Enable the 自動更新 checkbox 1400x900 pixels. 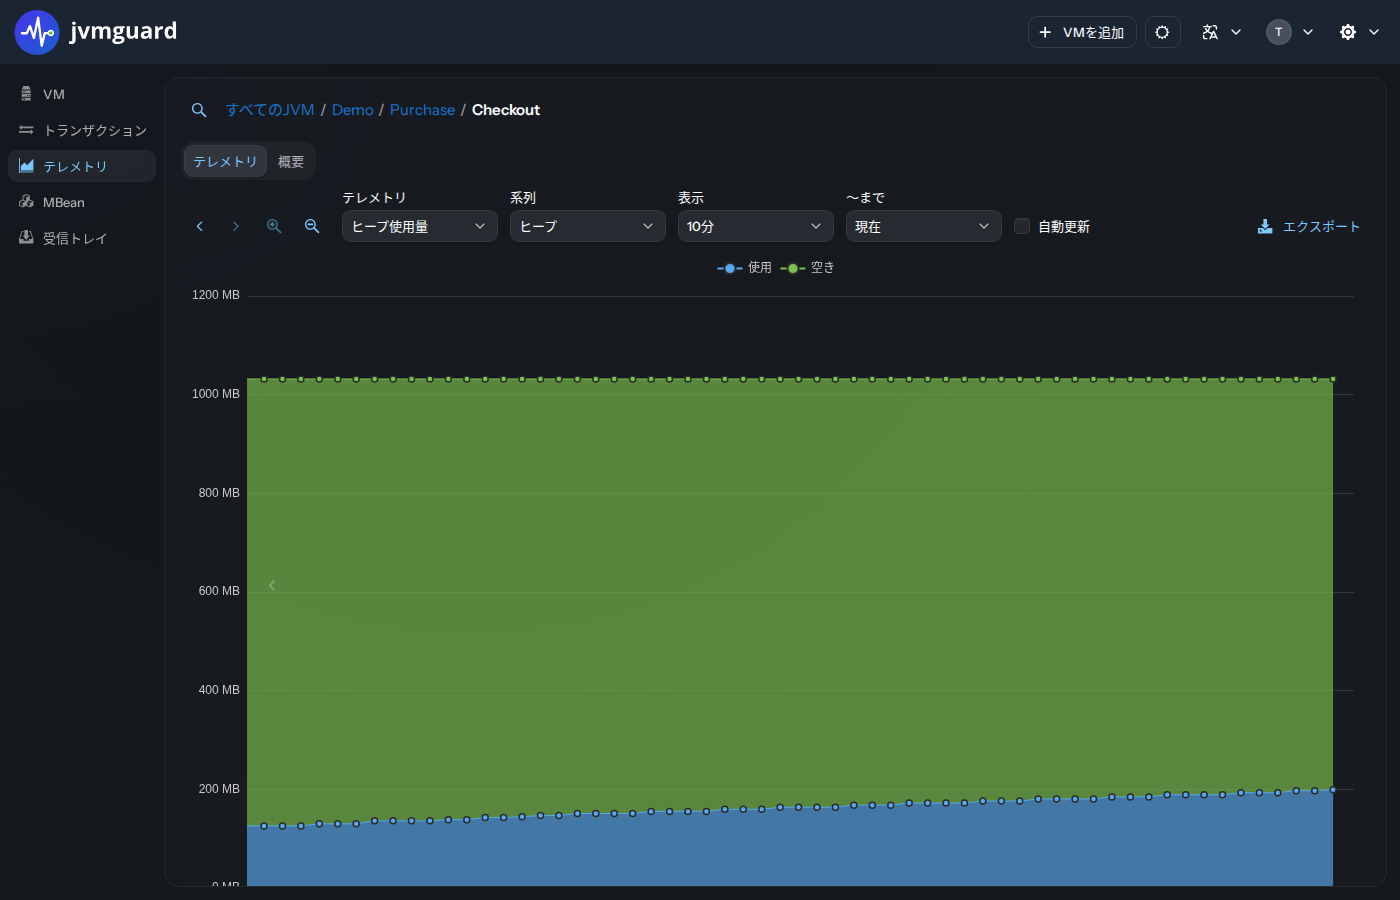1022,226
